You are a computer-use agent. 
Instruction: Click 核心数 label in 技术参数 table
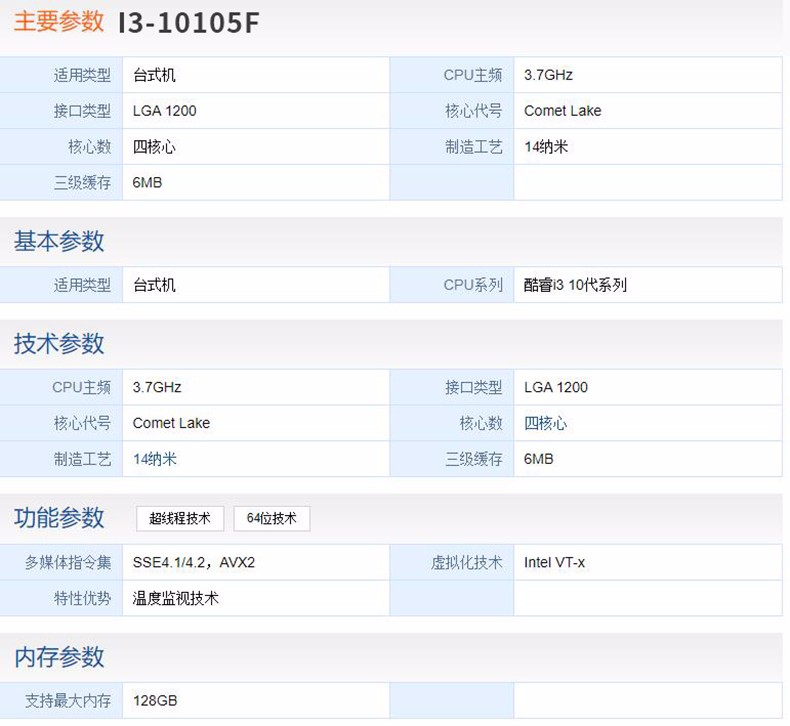[x=481, y=423]
